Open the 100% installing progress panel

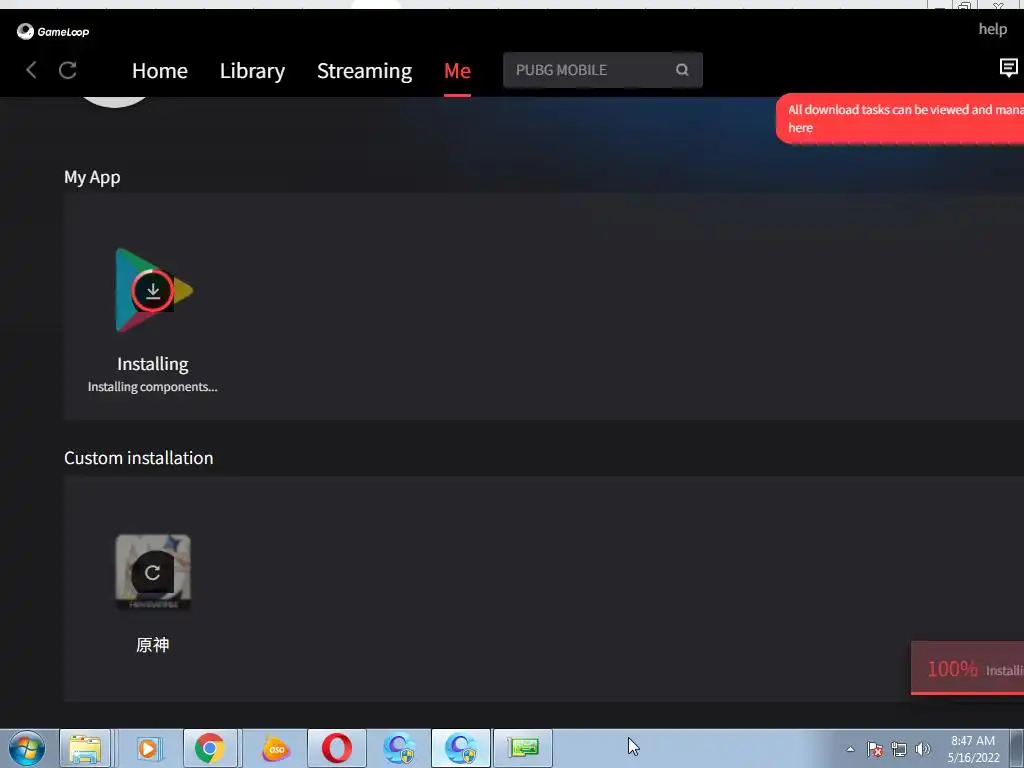click(x=967, y=668)
